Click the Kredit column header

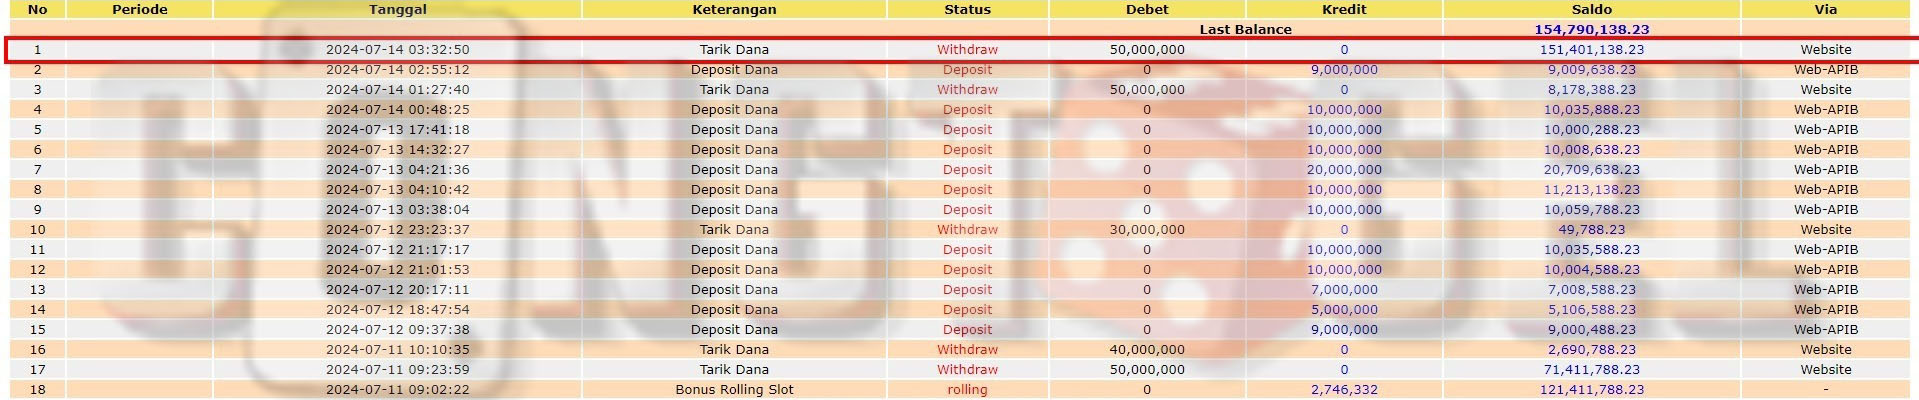pyautogui.click(x=1344, y=9)
